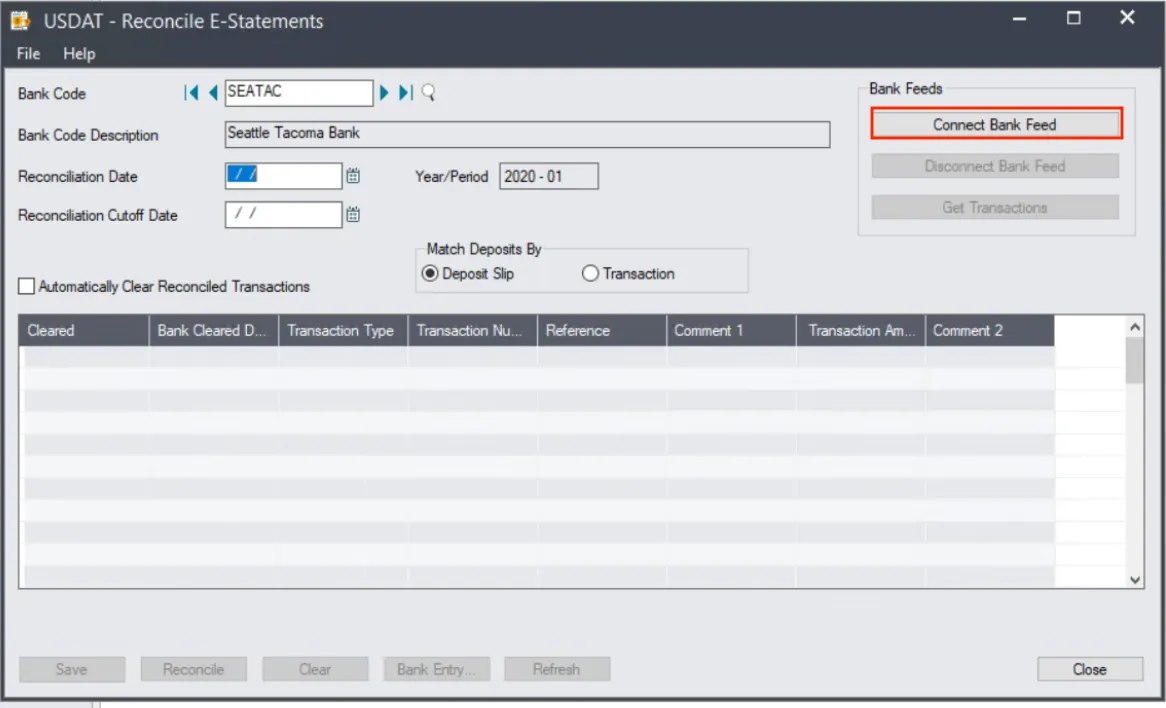Go to the previous bank code record

click(x=213, y=92)
